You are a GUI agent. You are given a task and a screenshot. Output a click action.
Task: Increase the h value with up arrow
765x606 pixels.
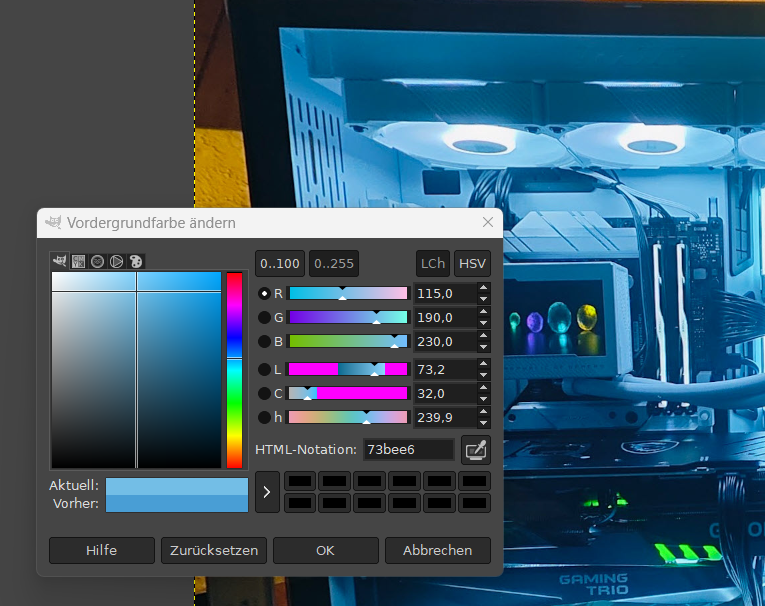click(483, 412)
